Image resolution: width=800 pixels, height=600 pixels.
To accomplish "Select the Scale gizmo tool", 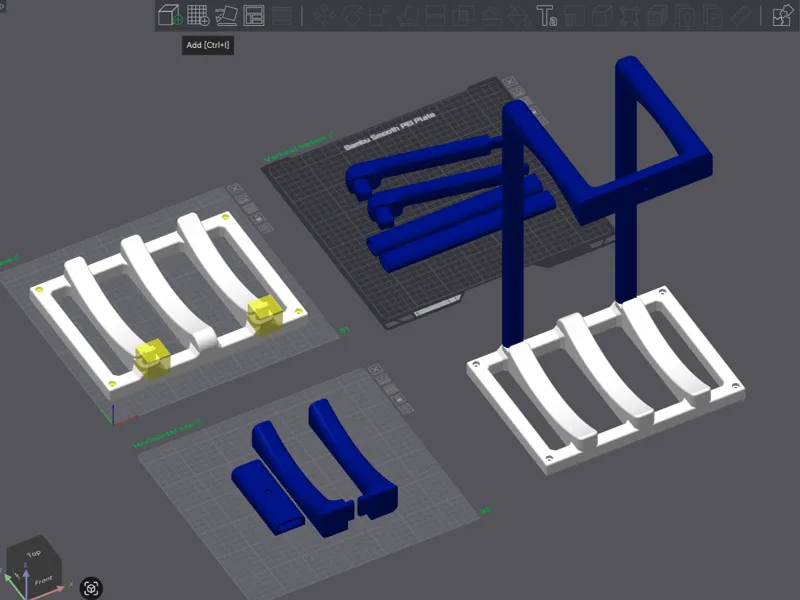I will point(380,15).
